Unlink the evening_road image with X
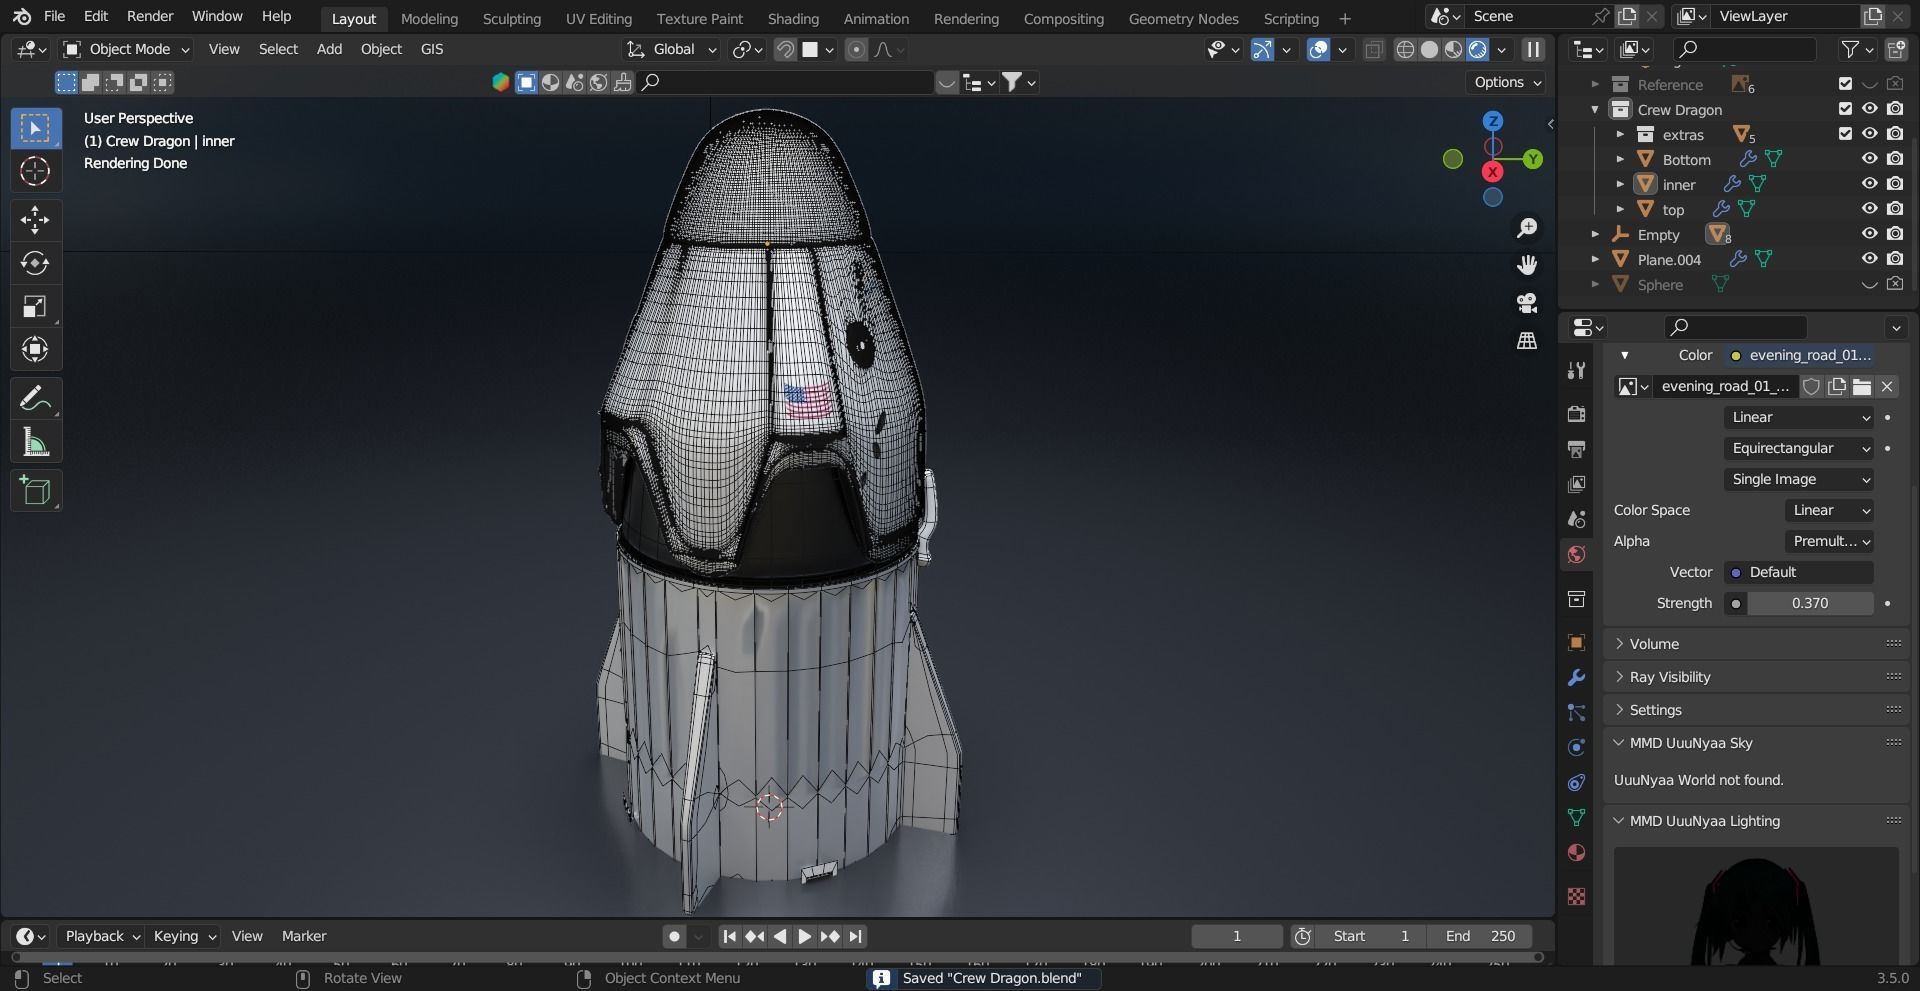Viewport: 1920px width, 991px height. 1887,386
